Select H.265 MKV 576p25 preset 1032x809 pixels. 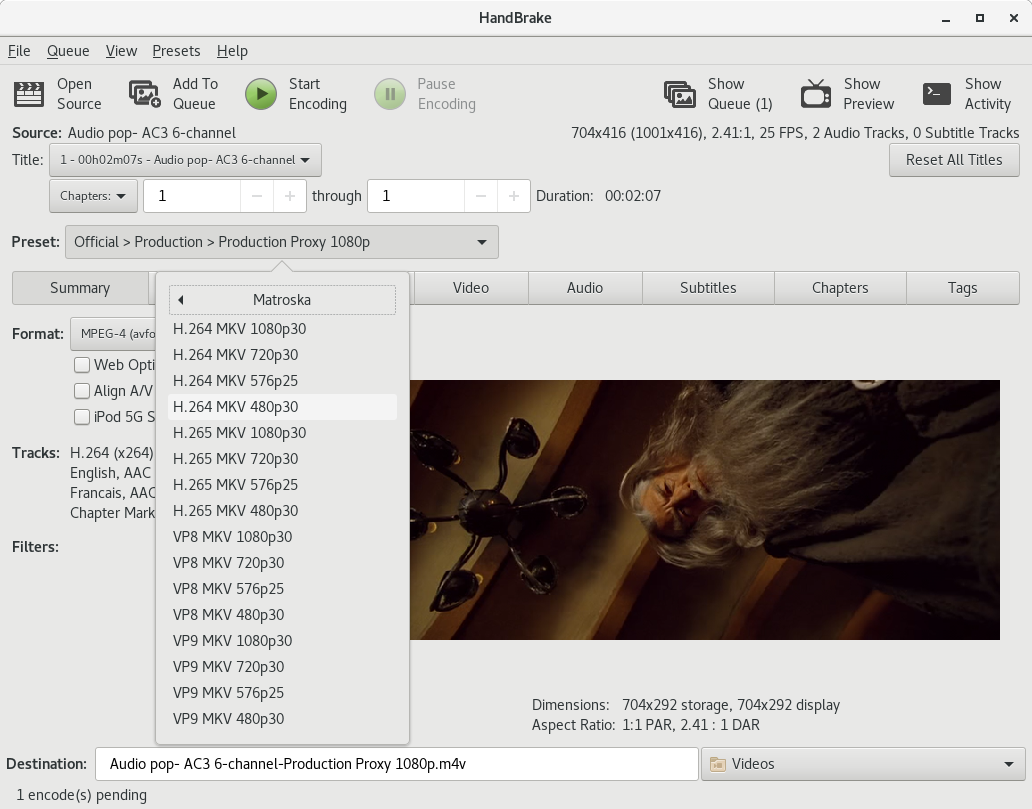tap(282, 484)
